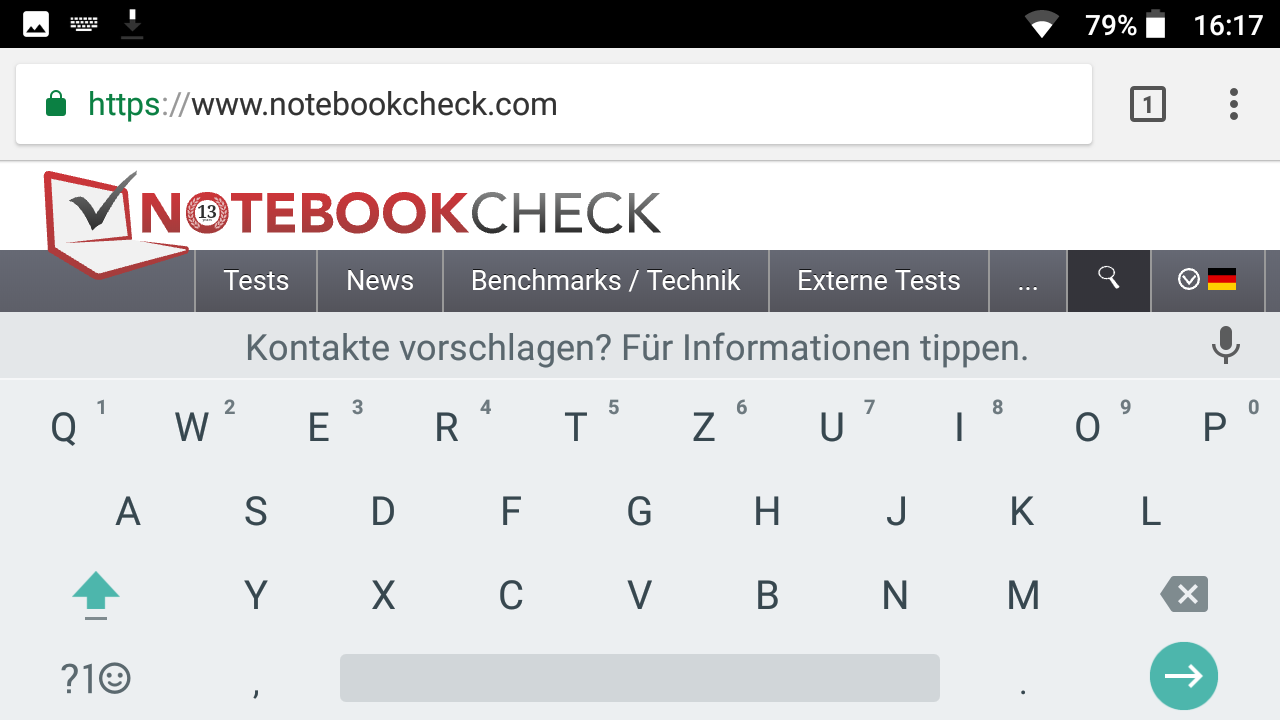The height and width of the screenshot is (720, 1280).
Task: Focus the URL address bar
Action: (x=554, y=104)
